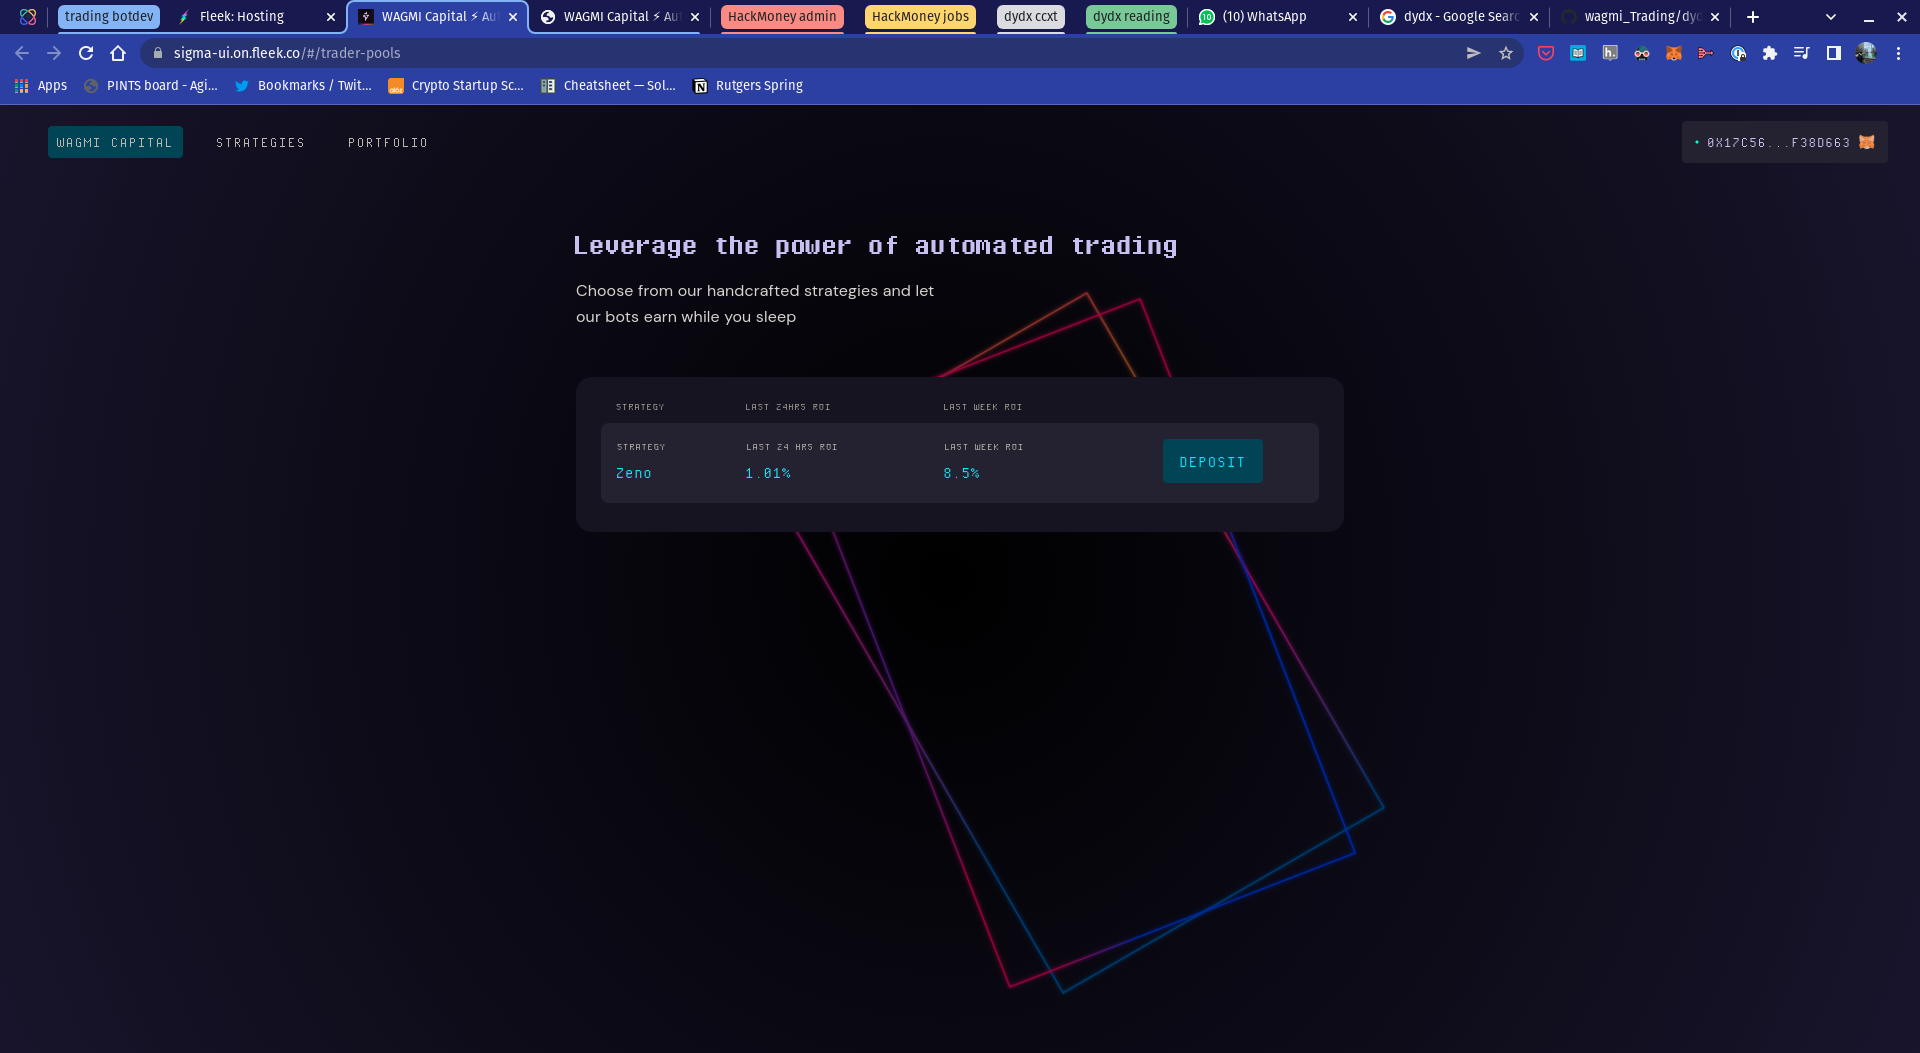The image size is (1920, 1053).
Task: Close the dydx - Google Search tab
Action: click(x=1534, y=17)
